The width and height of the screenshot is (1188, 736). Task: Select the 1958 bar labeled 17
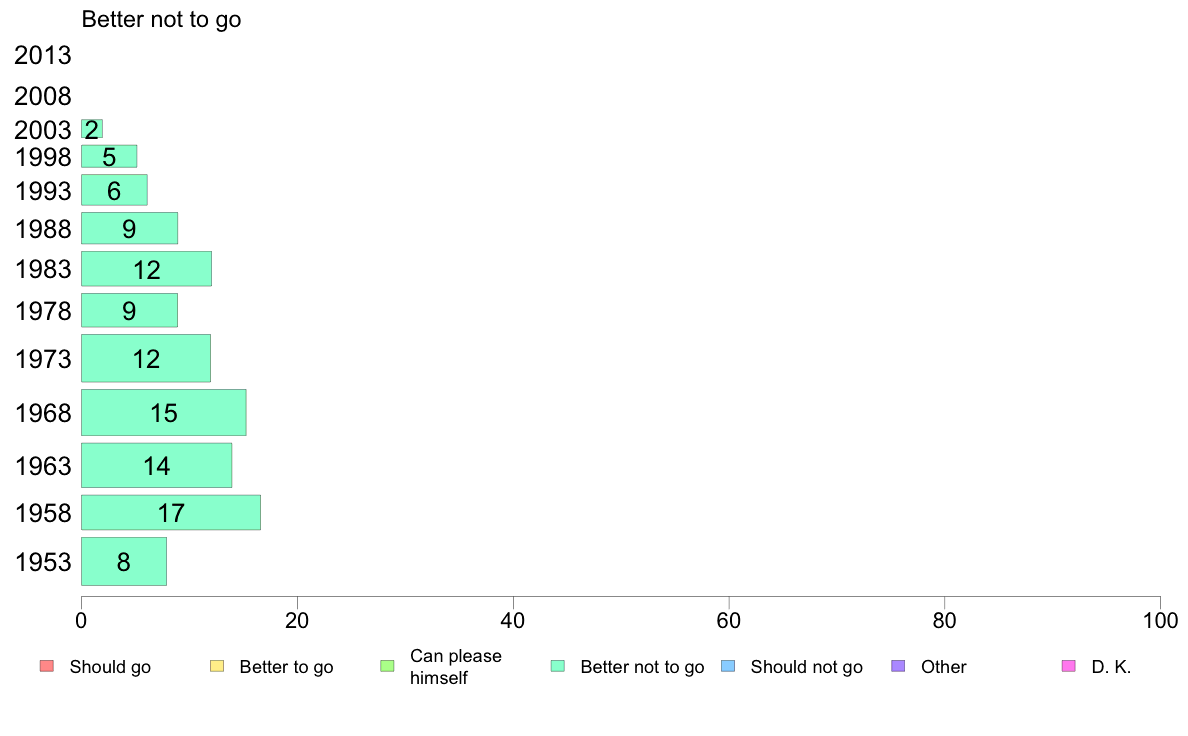click(170, 512)
